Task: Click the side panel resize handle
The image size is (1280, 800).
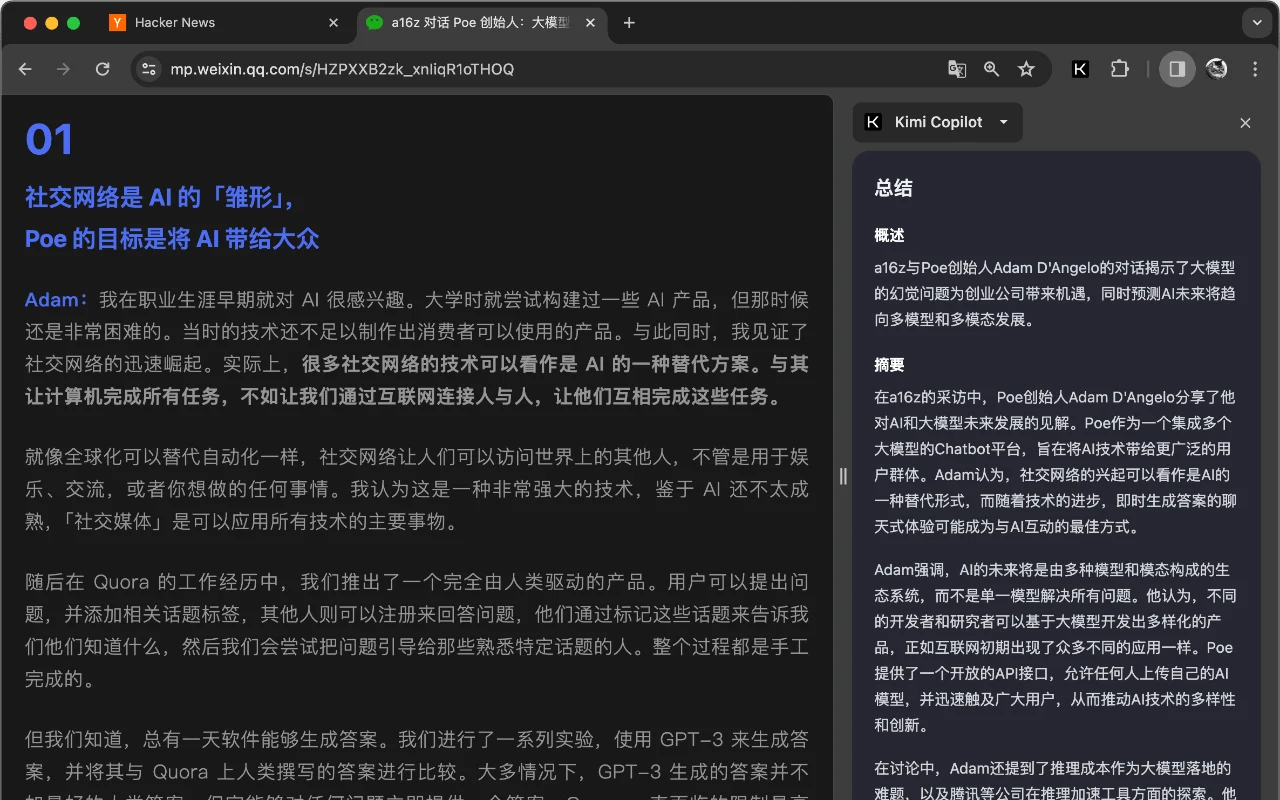Action: tap(843, 477)
